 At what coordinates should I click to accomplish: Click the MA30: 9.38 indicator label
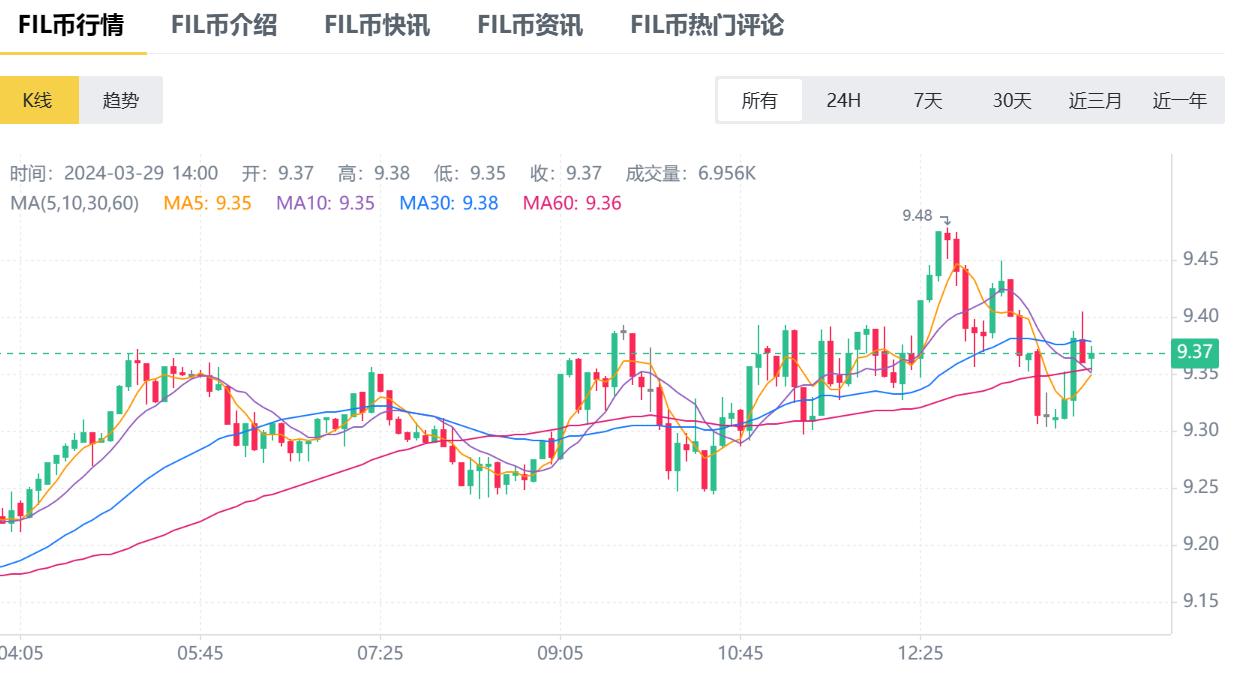tap(449, 203)
